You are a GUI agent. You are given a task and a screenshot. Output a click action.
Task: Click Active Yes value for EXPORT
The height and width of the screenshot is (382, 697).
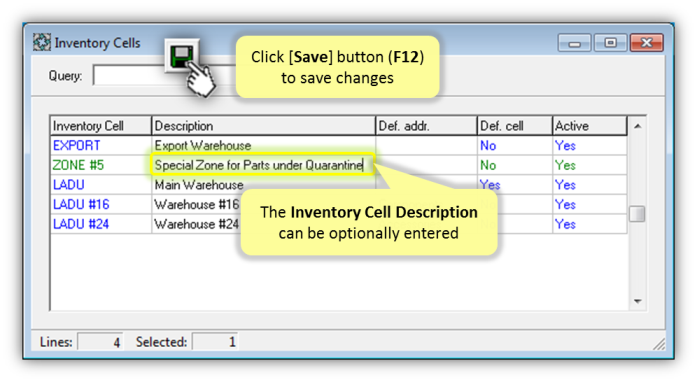(590, 145)
